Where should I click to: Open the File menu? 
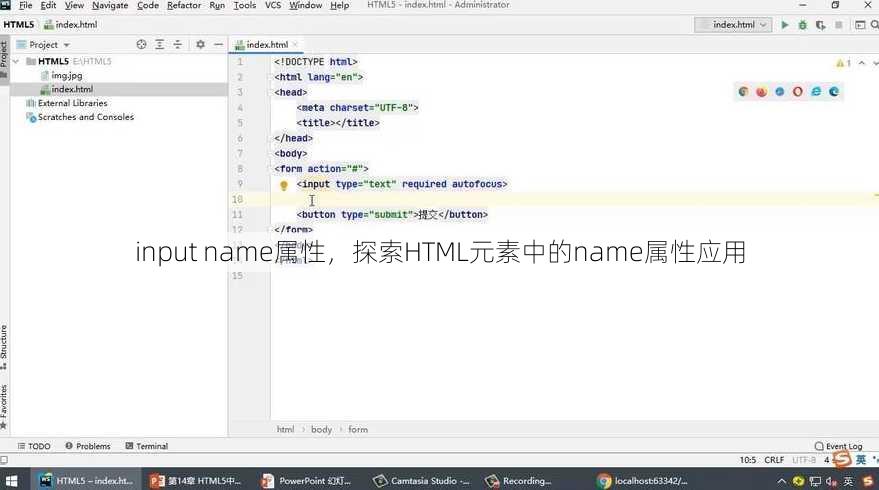[x=25, y=5]
